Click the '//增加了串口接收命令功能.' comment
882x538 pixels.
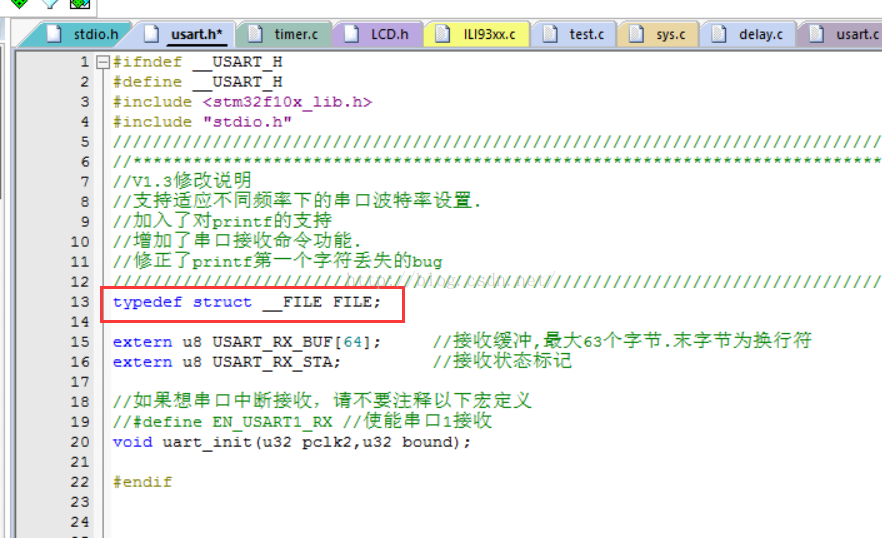(x=237, y=241)
